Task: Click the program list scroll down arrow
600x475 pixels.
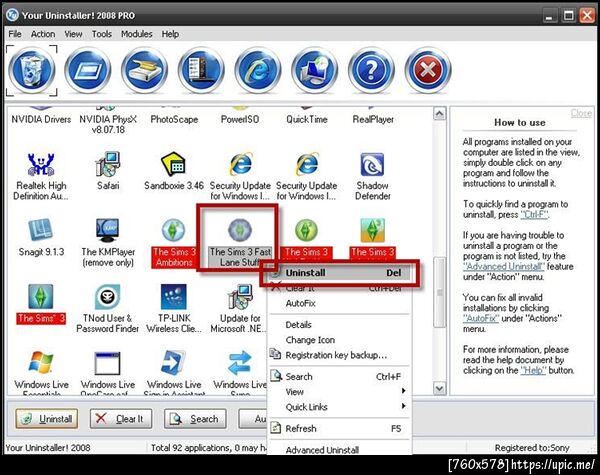Action: pos(439,389)
